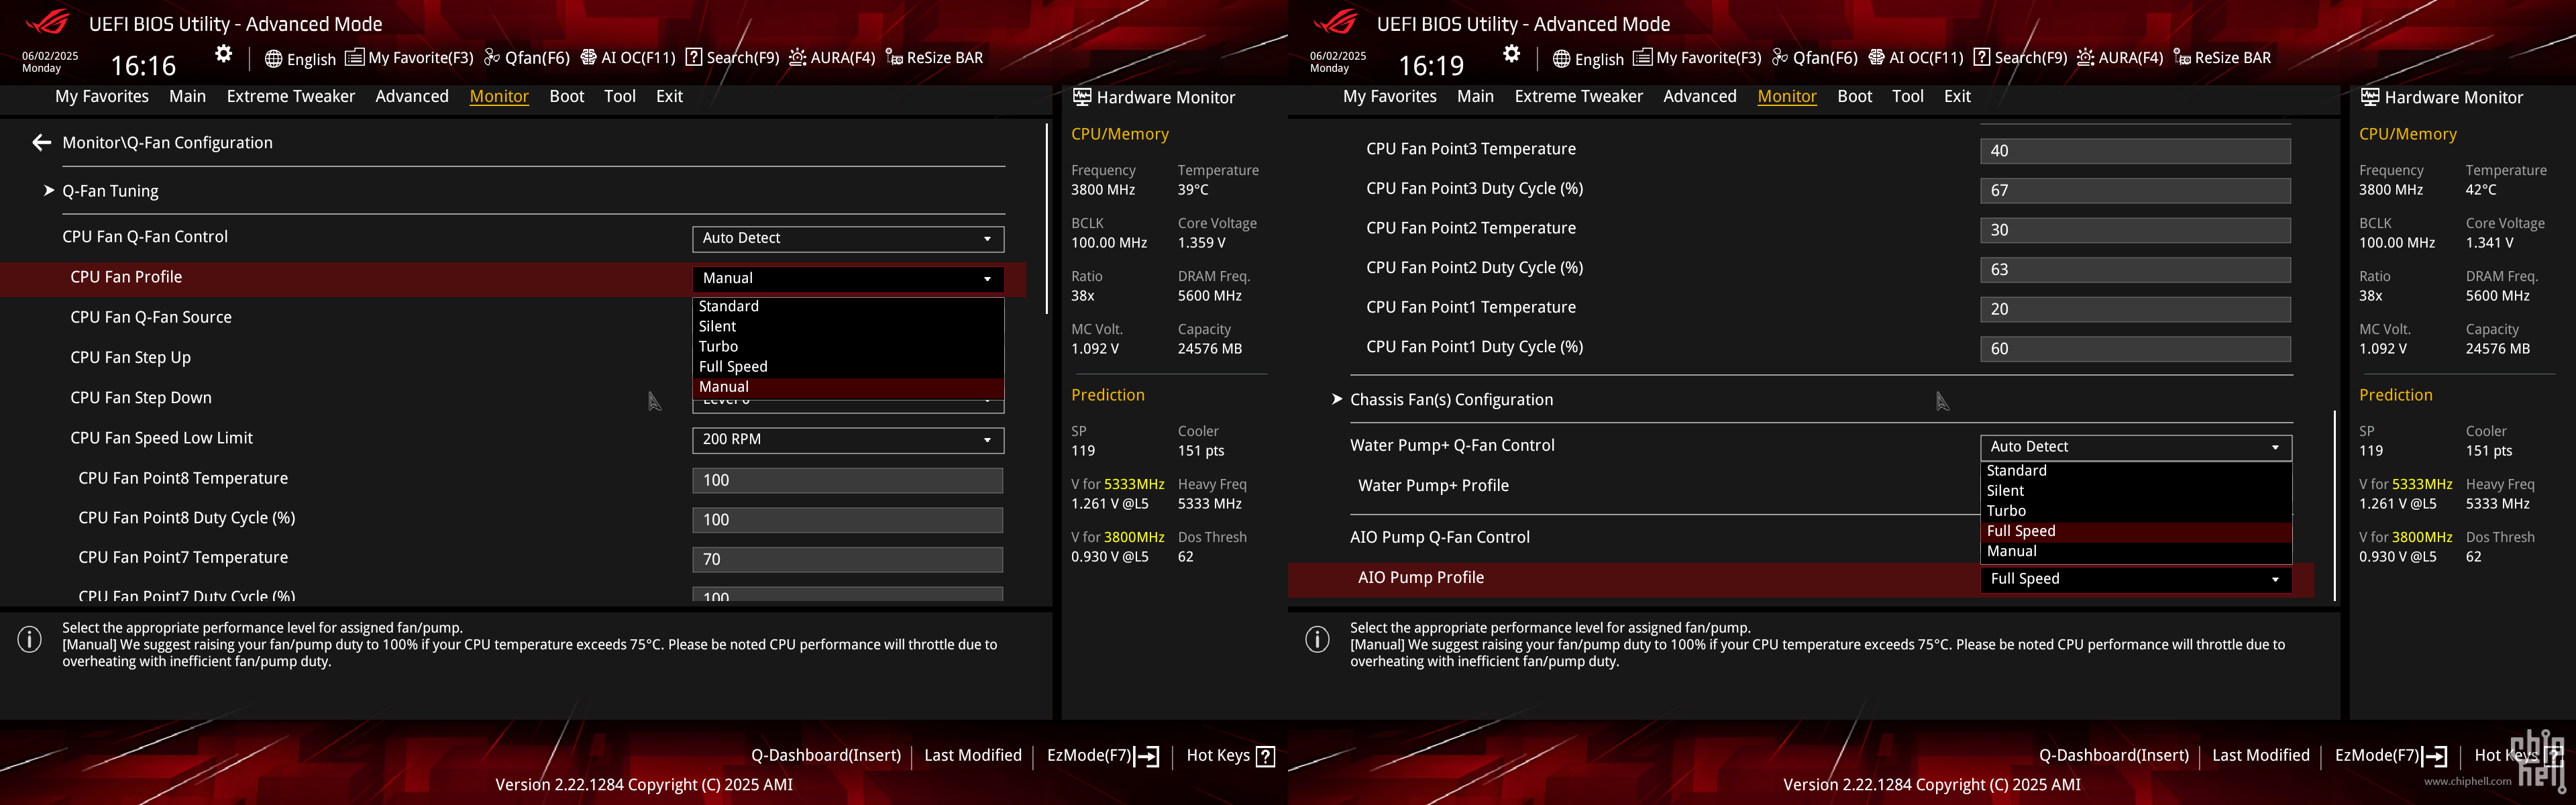Select Silent in AIO Pump Profile list
Viewport: 2576px width, 805px height.
point(2136,491)
